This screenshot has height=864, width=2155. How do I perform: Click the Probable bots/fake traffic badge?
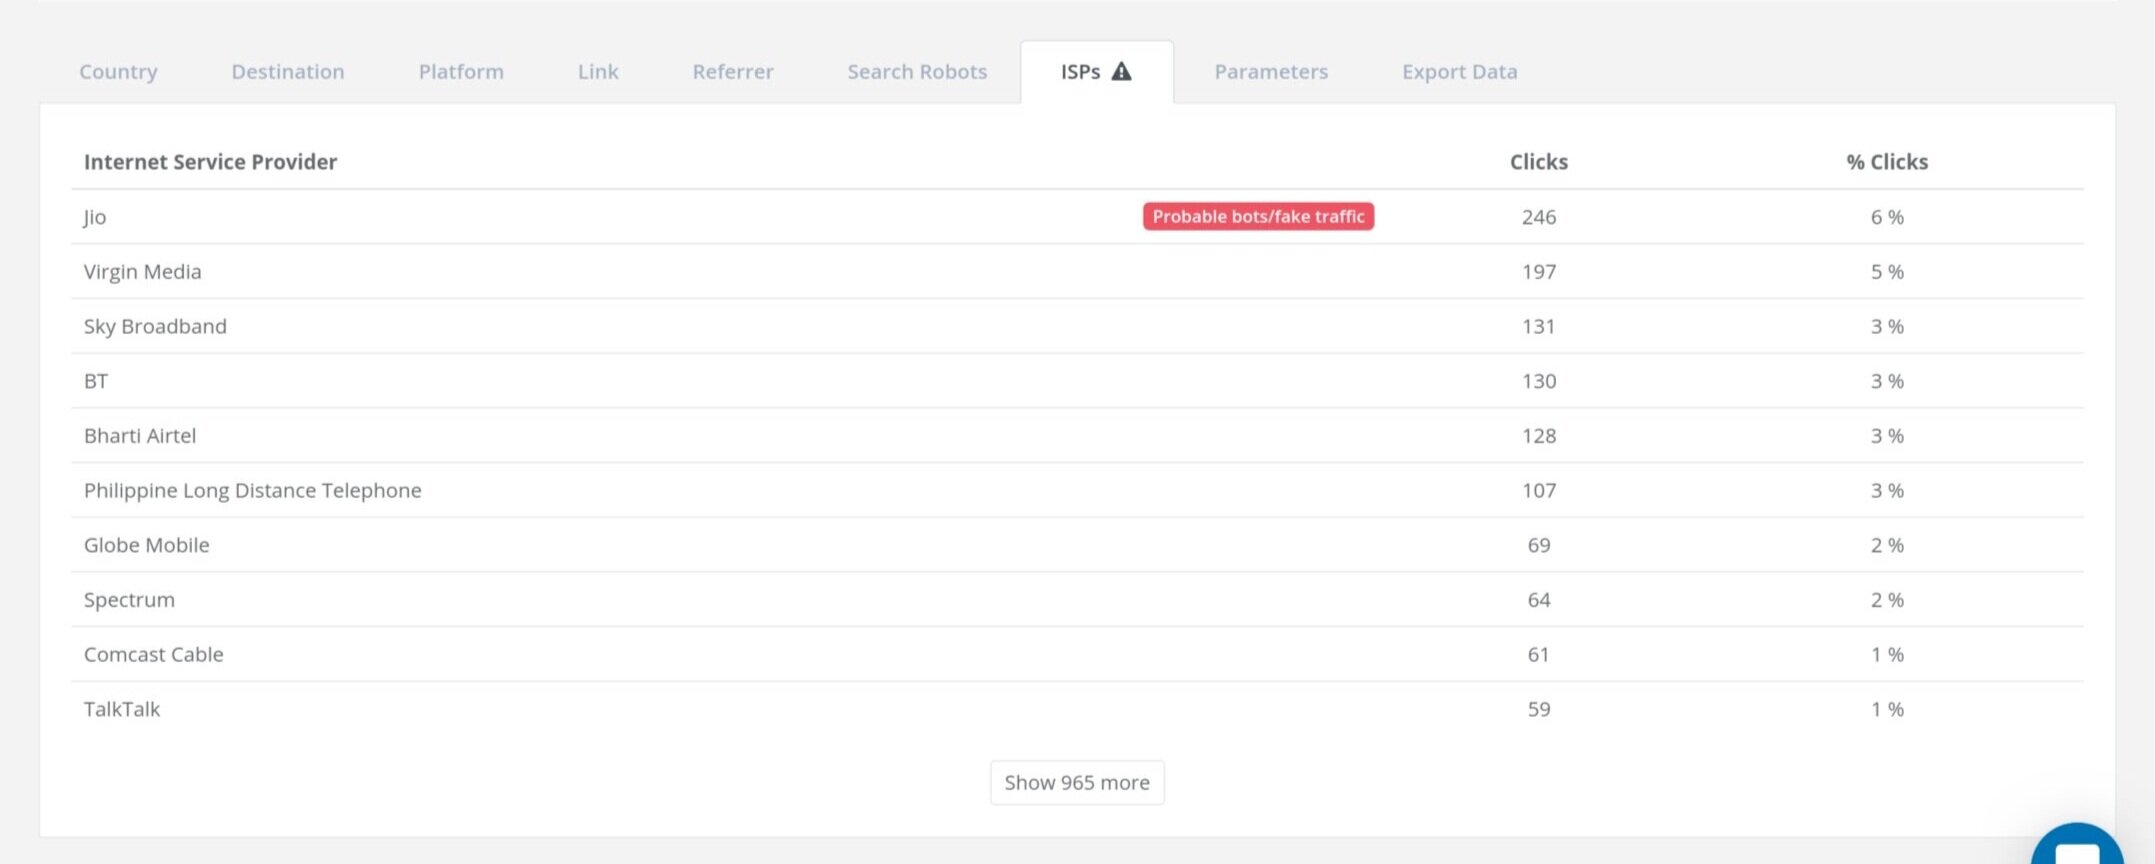point(1258,216)
